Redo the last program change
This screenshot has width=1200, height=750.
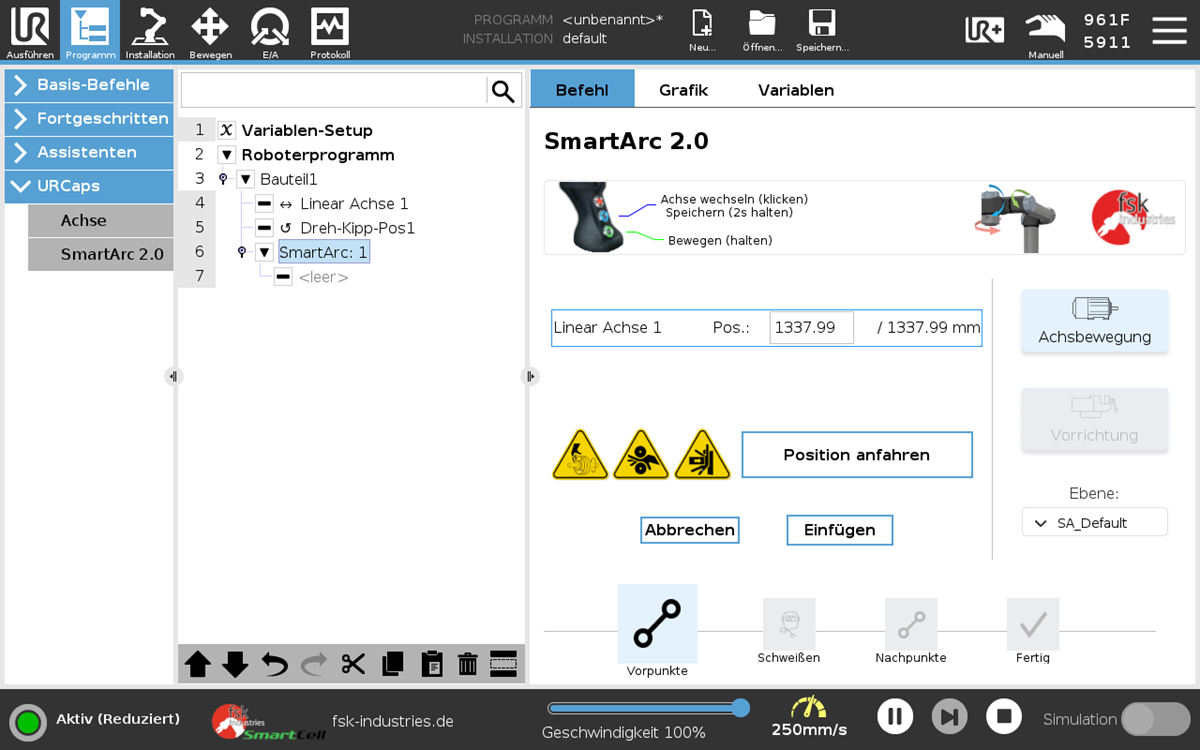coord(313,664)
